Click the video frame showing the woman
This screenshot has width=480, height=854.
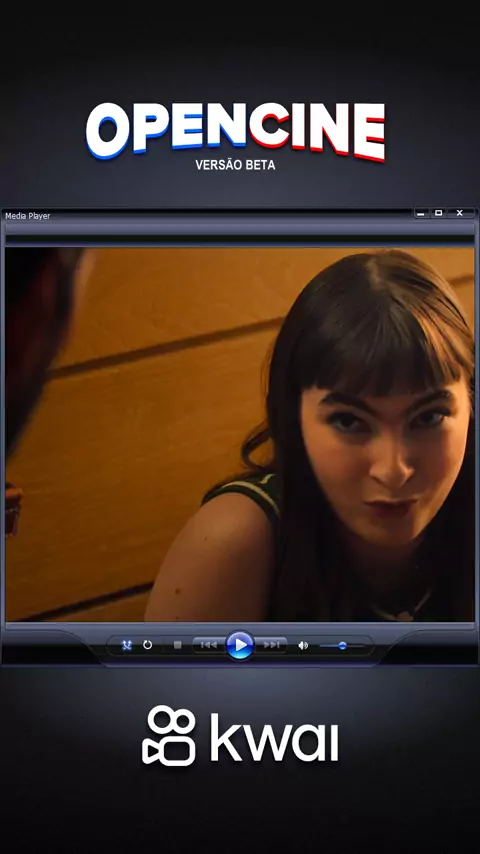point(240,434)
